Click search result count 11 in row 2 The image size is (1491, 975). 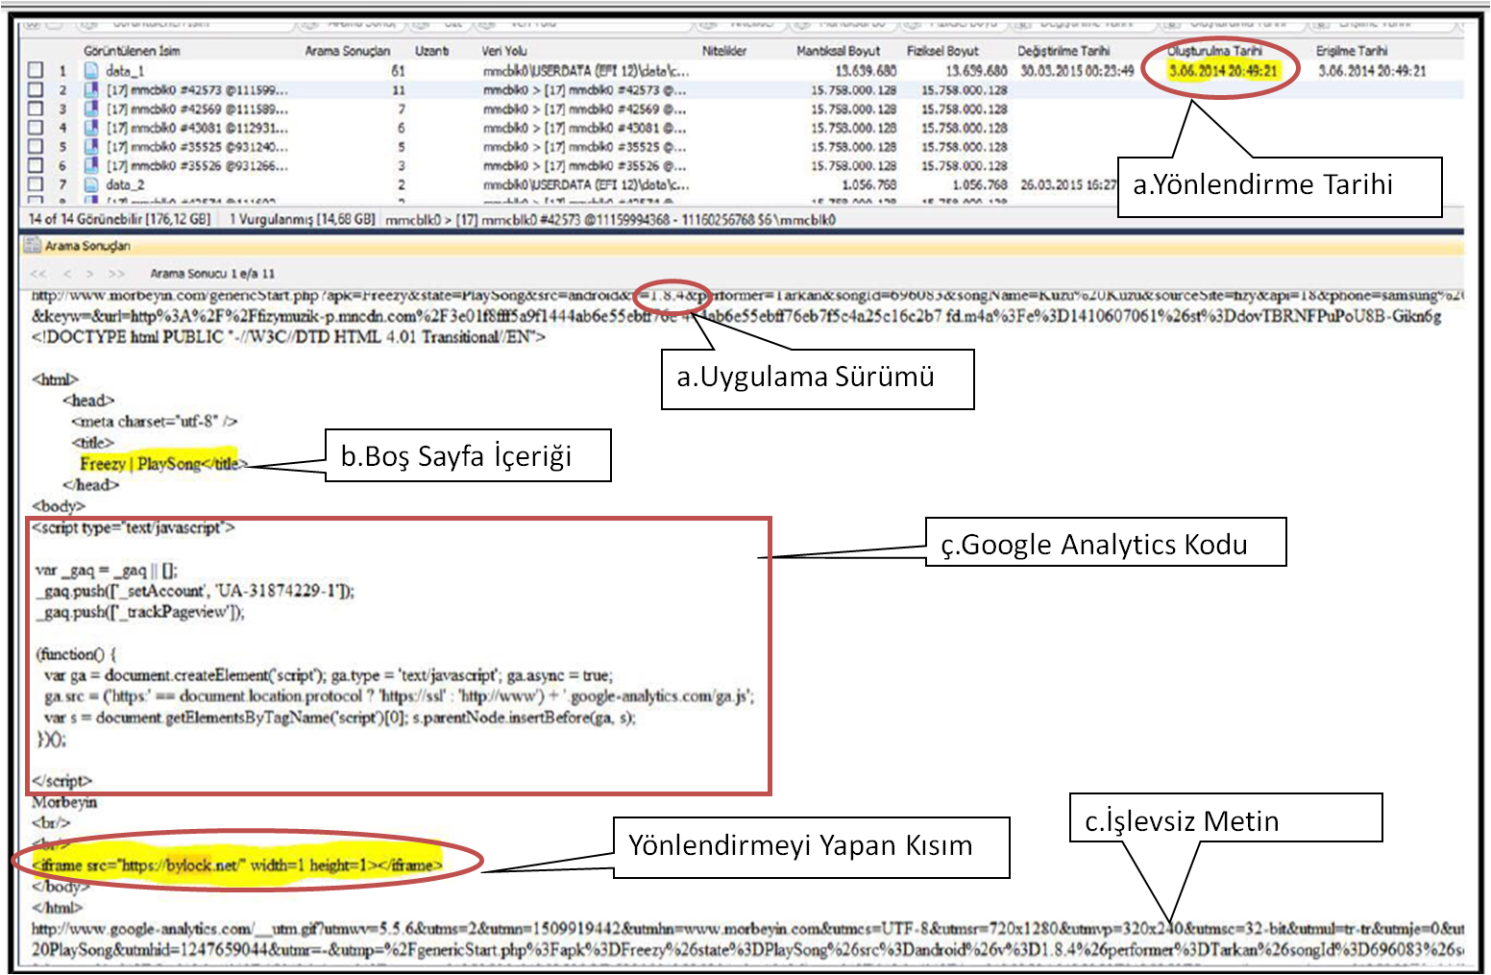tap(399, 90)
